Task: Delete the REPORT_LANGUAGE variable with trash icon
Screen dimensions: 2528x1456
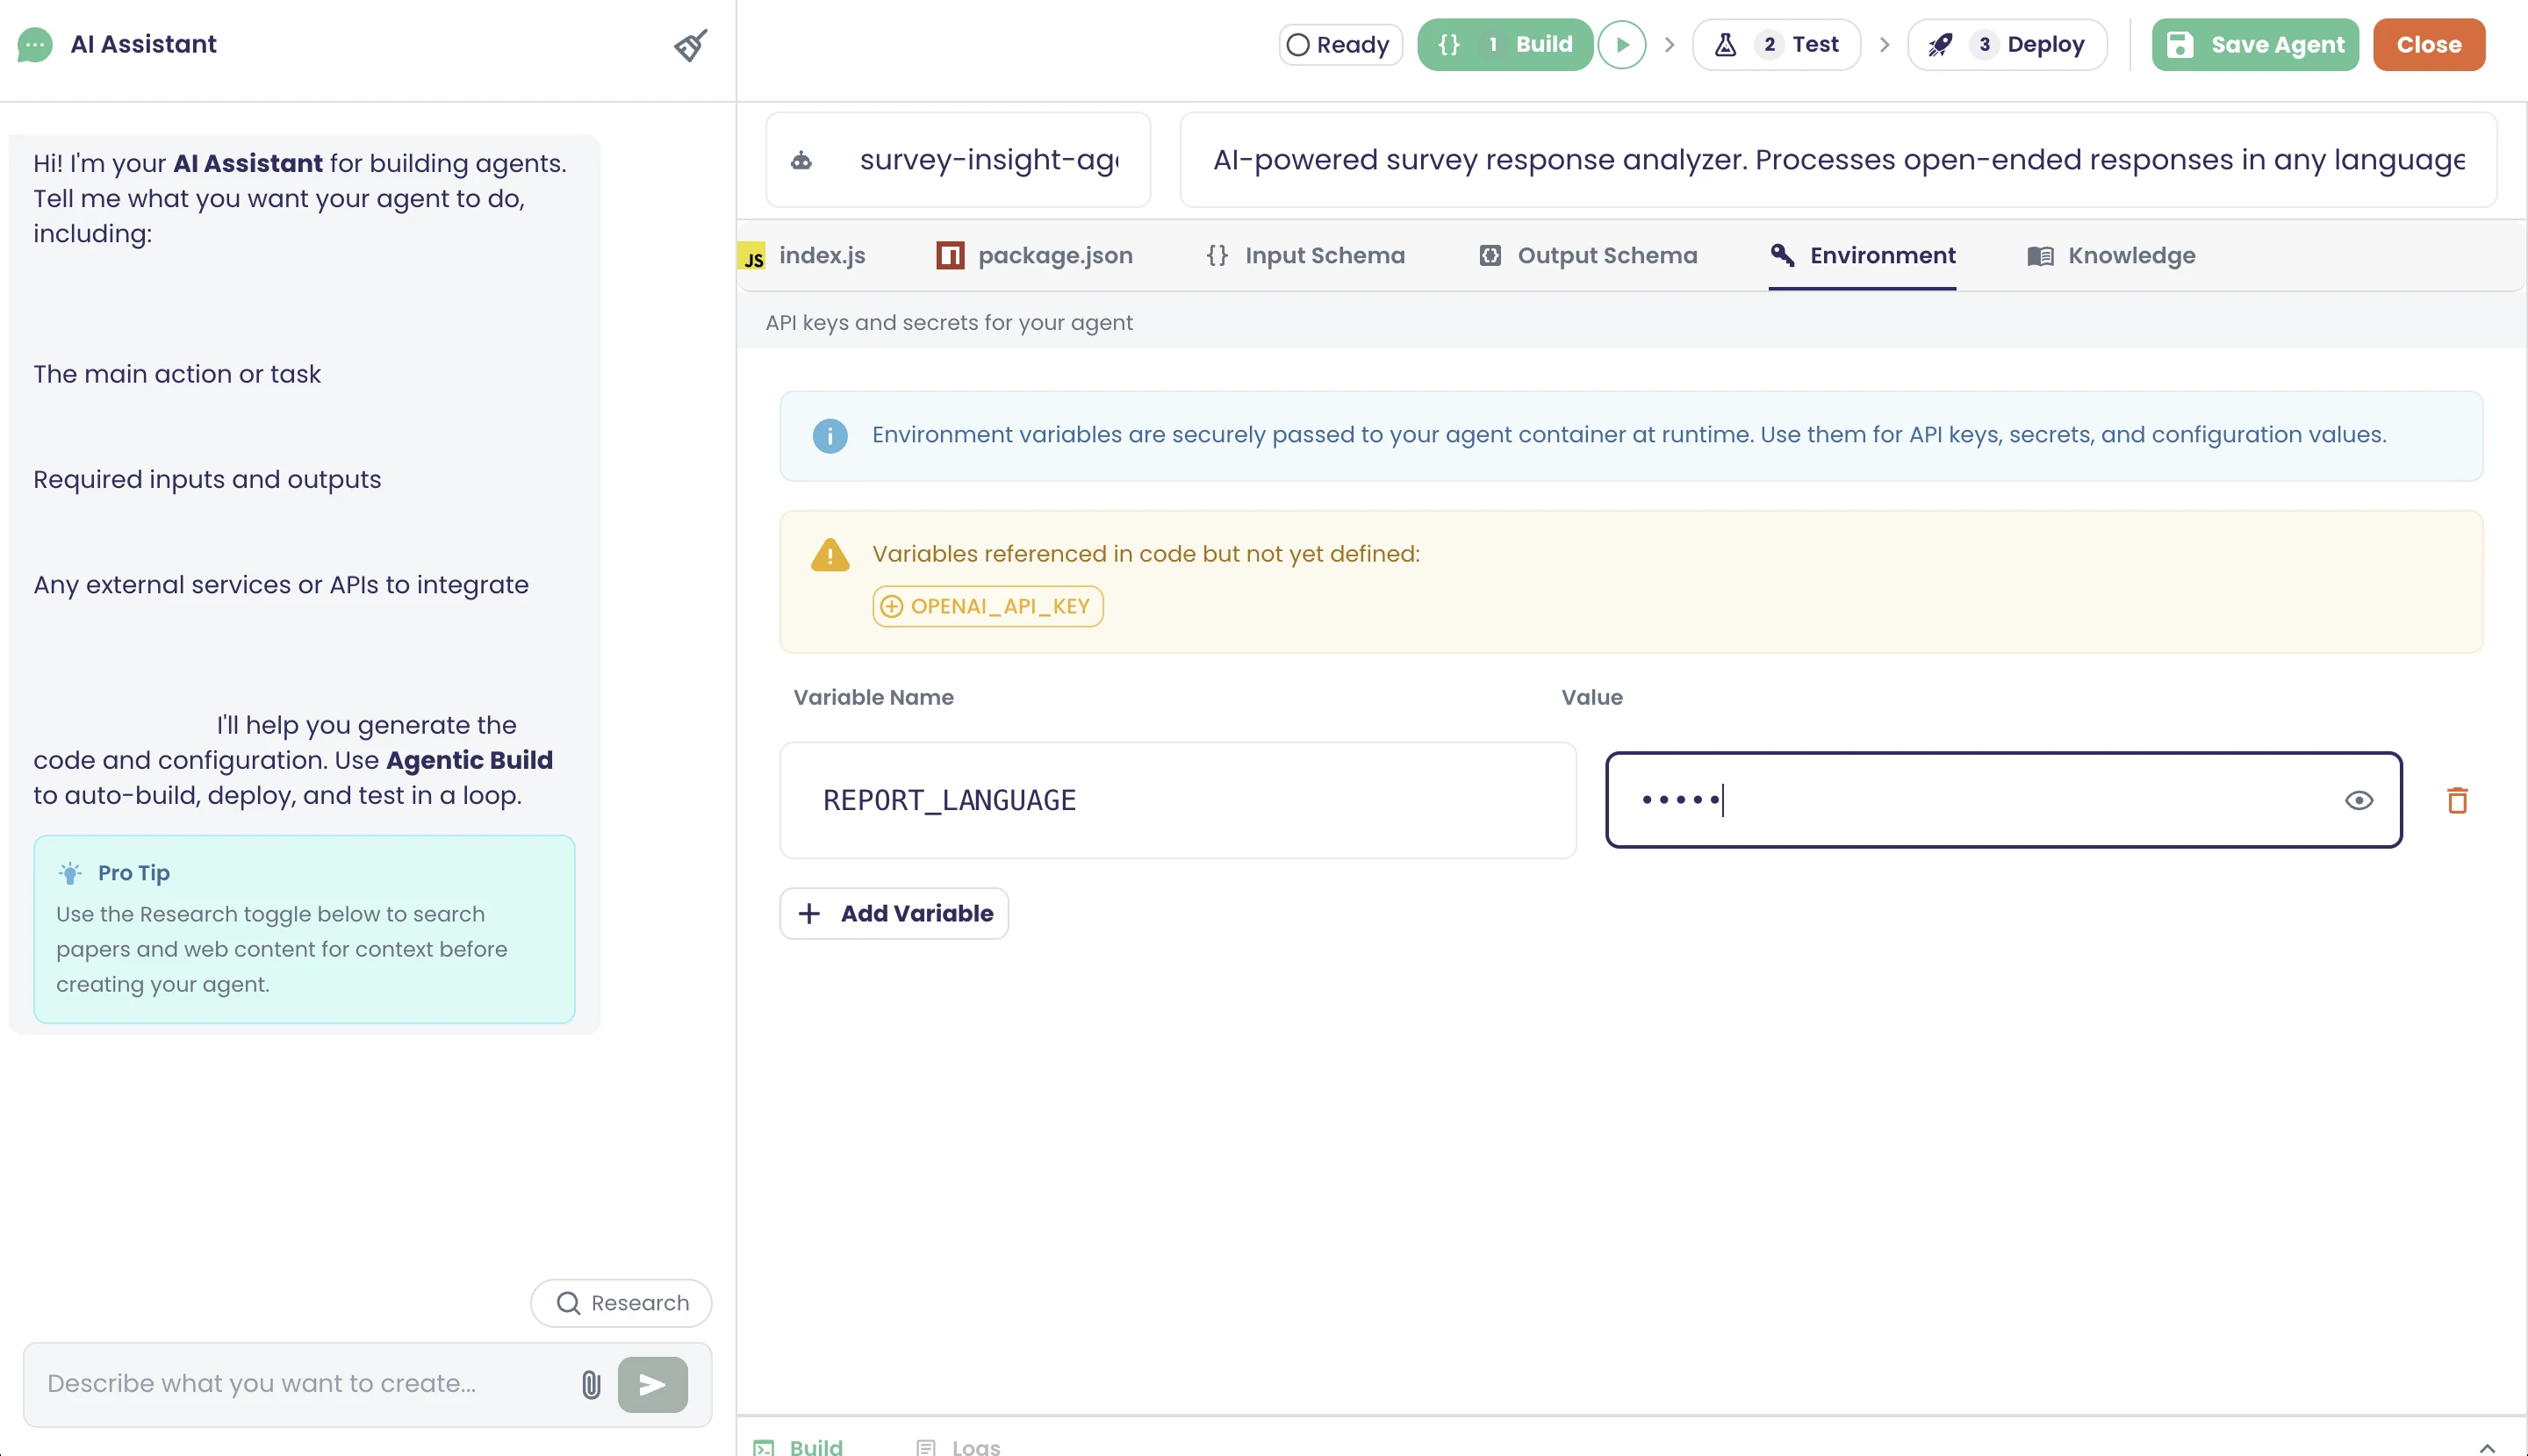Action: pyautogui.click(x=2457, y=800)
